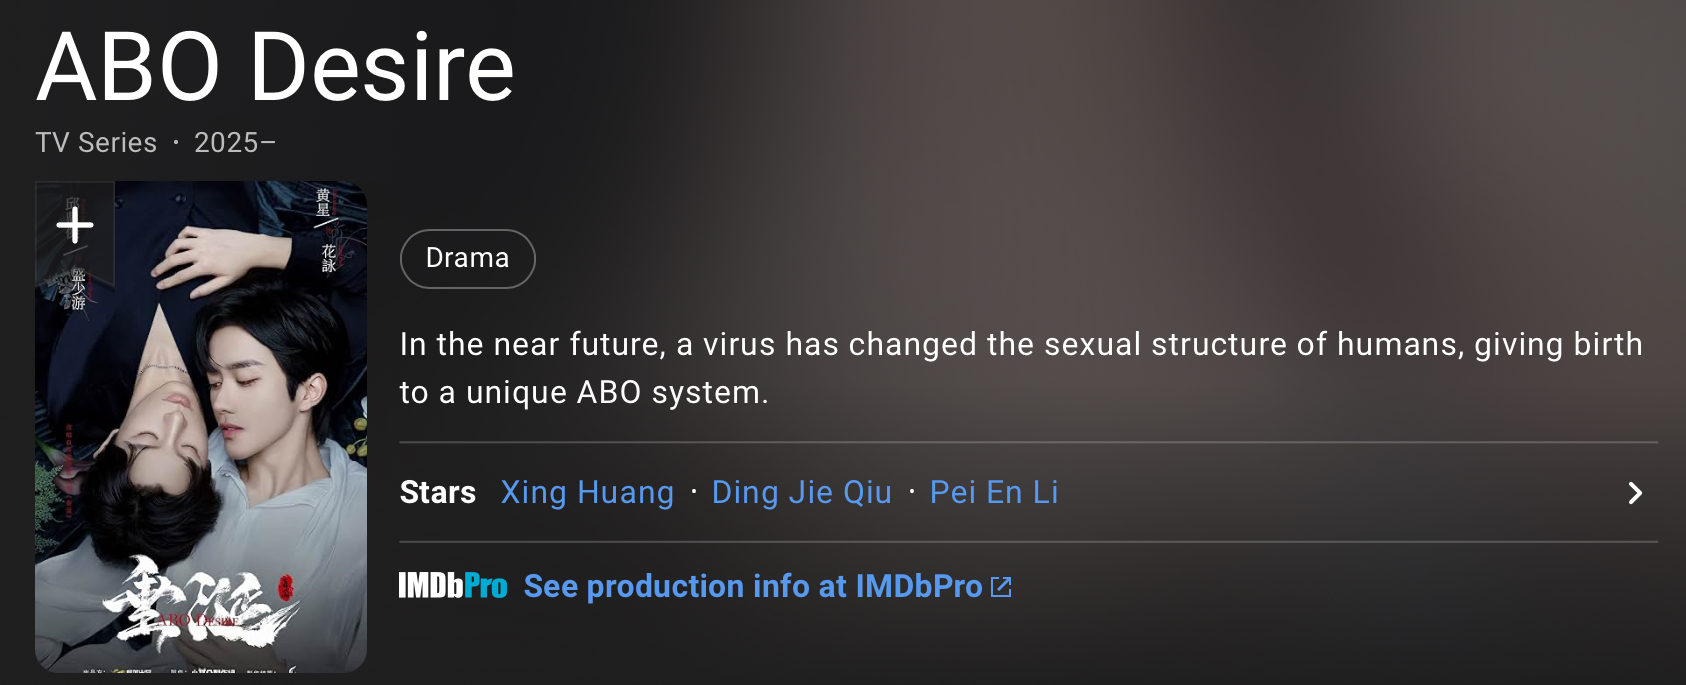Click the ABO Desire title heading
This screenshot has width=1686, height=685.
click(x=275, y=68)
